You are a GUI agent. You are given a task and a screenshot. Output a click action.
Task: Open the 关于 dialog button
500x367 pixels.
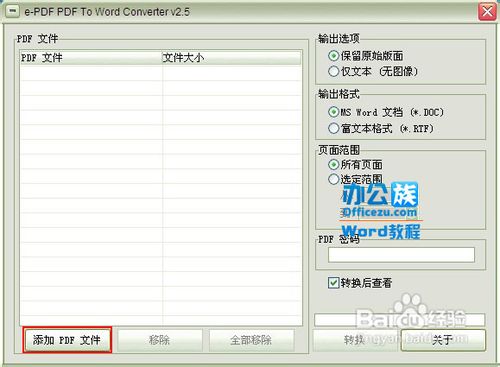[443, 340]
